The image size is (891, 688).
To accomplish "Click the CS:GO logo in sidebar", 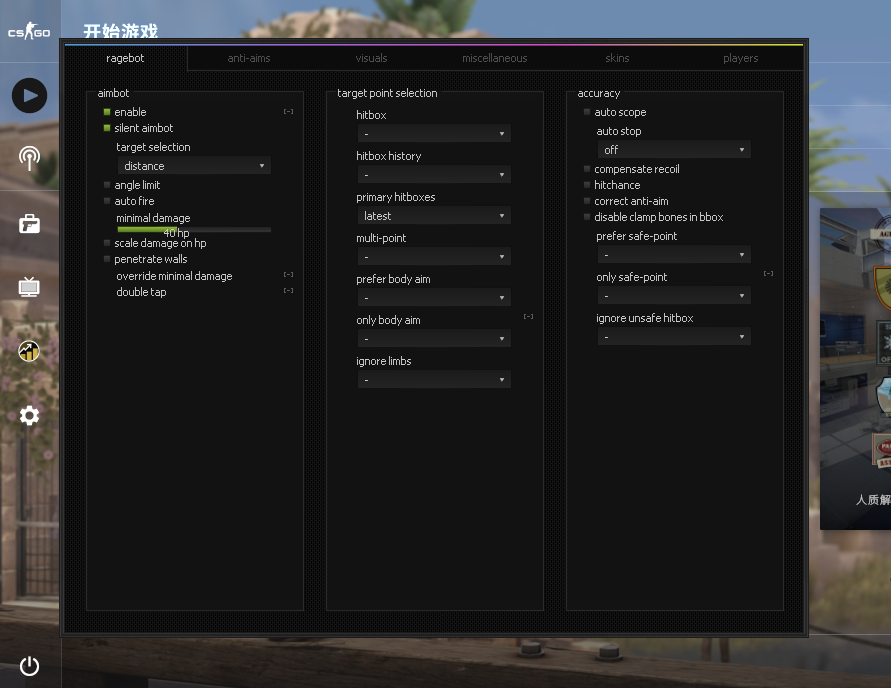I will [29, 33].
